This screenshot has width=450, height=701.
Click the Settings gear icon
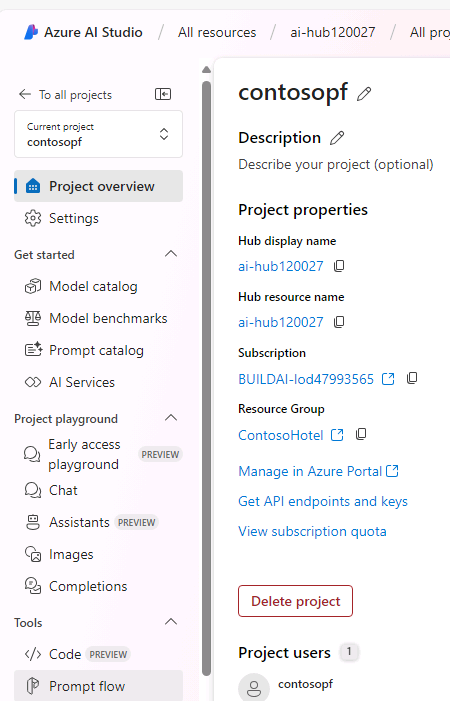pyautogui.click(x=33, y=218)
